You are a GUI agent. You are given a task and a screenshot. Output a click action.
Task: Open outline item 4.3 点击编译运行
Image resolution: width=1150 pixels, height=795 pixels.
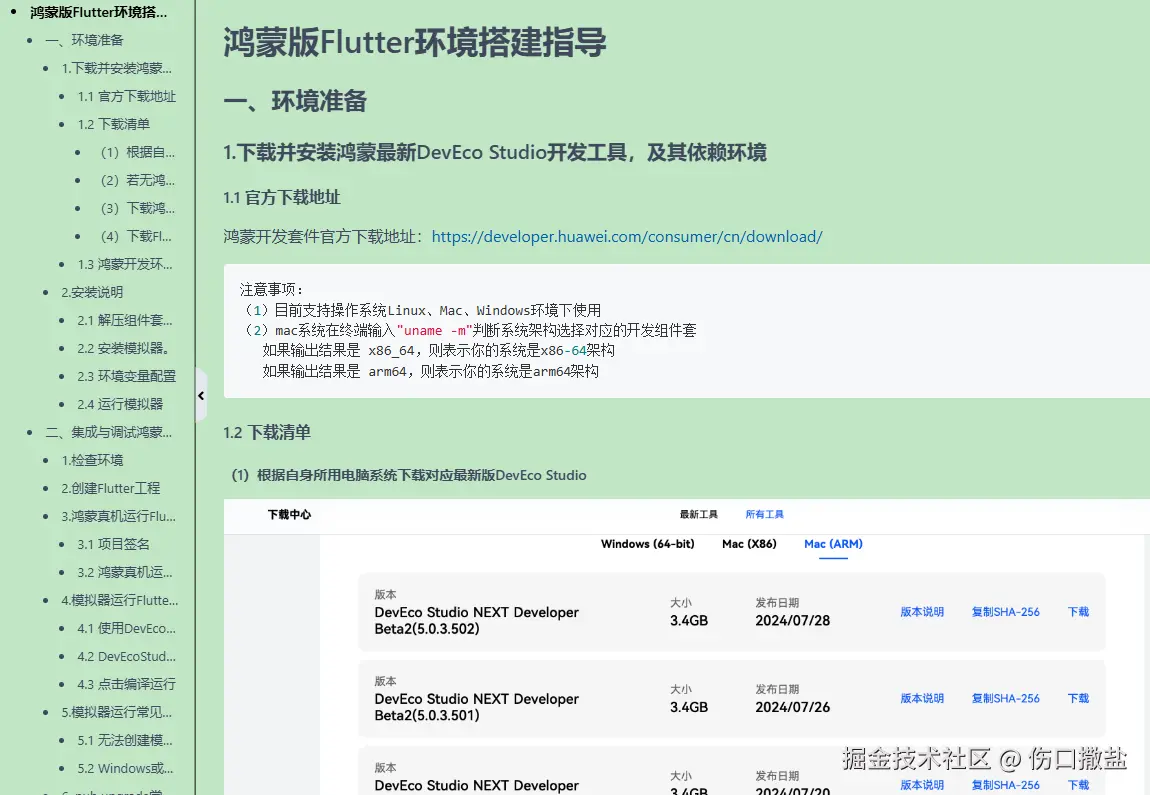(x=127, y=684)
